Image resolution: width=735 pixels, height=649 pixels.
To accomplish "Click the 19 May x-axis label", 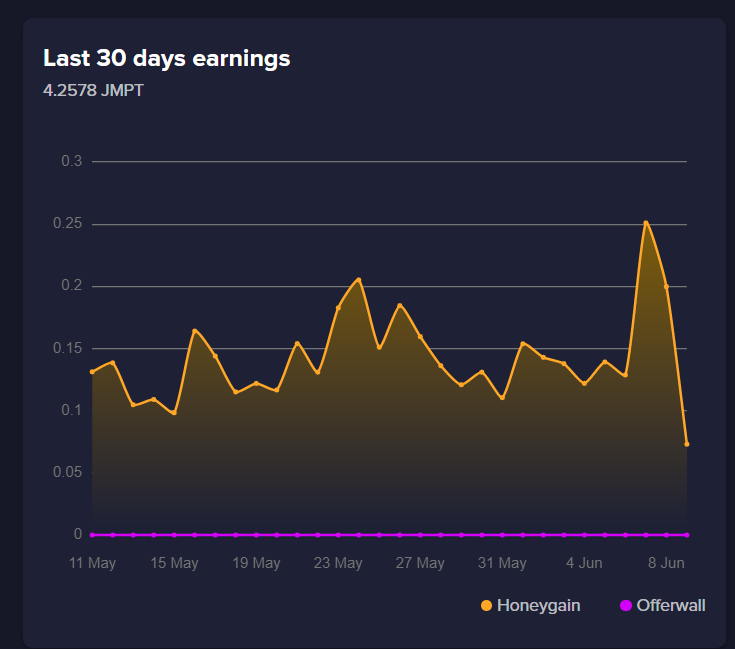I will 256,563.
